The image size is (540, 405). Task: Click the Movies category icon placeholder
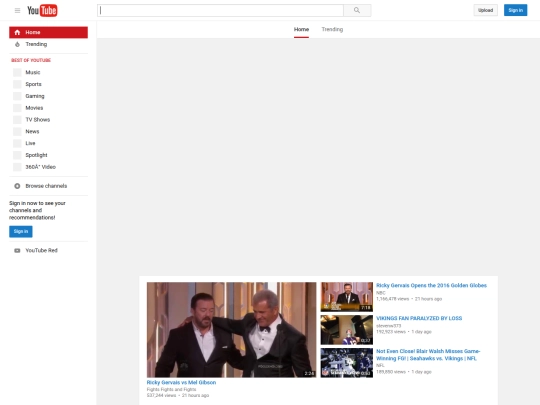click(17, 108)
